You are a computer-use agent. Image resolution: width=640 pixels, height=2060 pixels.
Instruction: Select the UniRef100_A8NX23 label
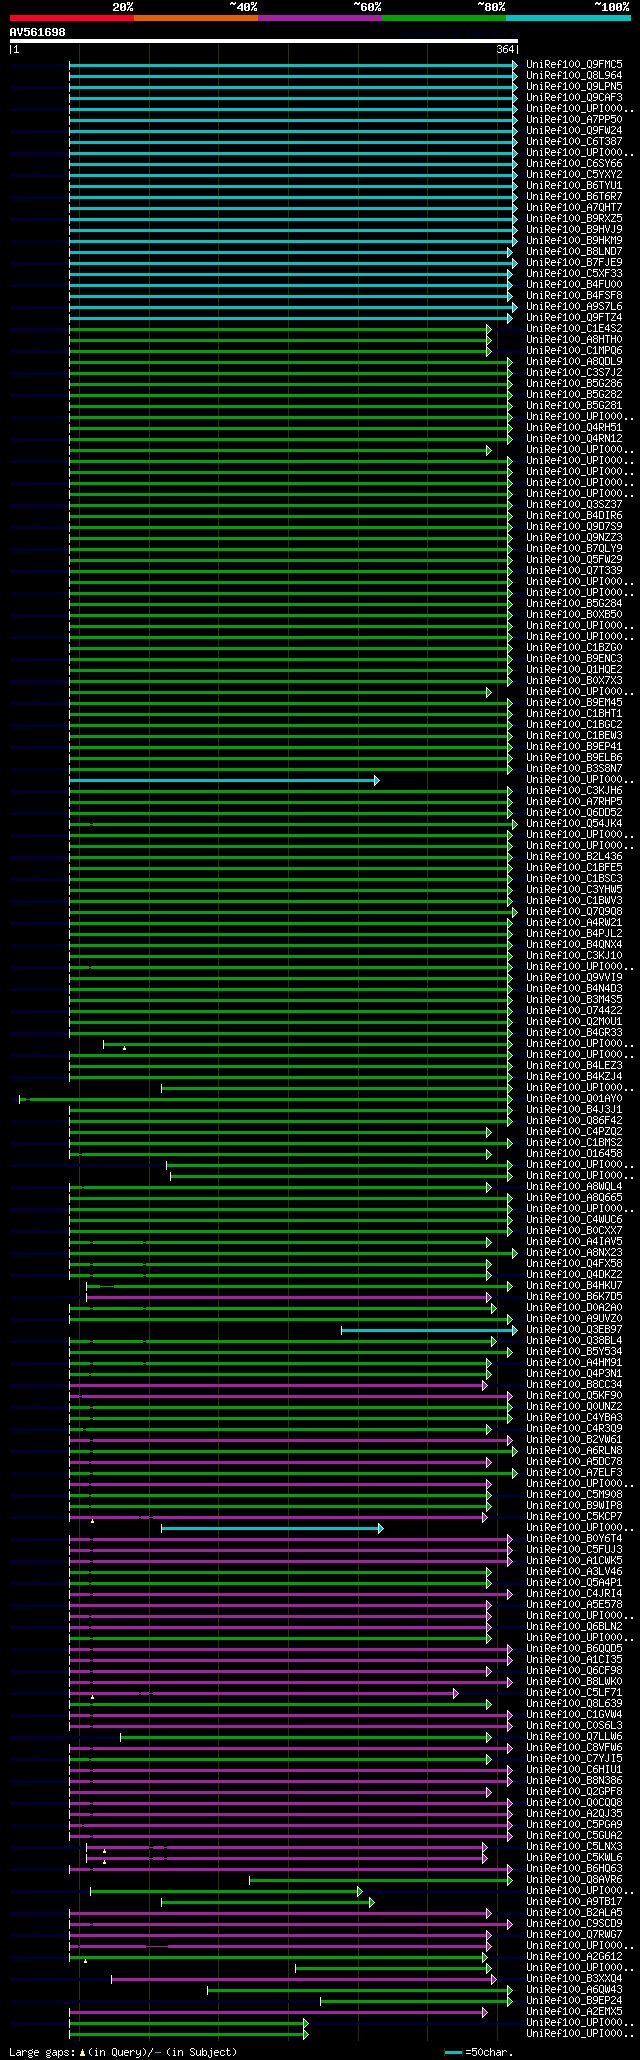pyautogui.click(x=574, y=1252)
